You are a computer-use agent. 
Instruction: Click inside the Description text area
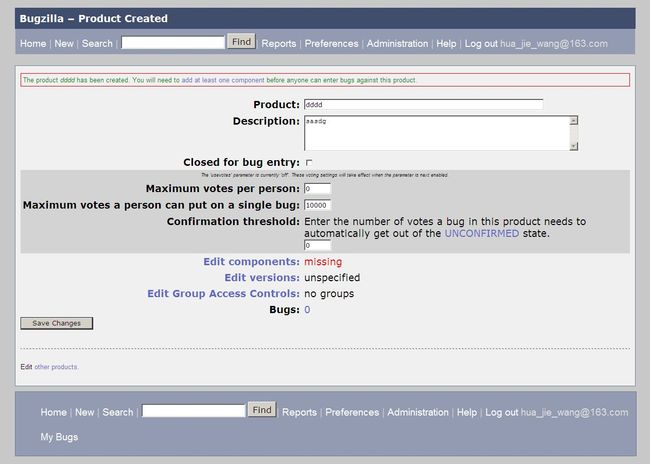(x=437, y=133)
